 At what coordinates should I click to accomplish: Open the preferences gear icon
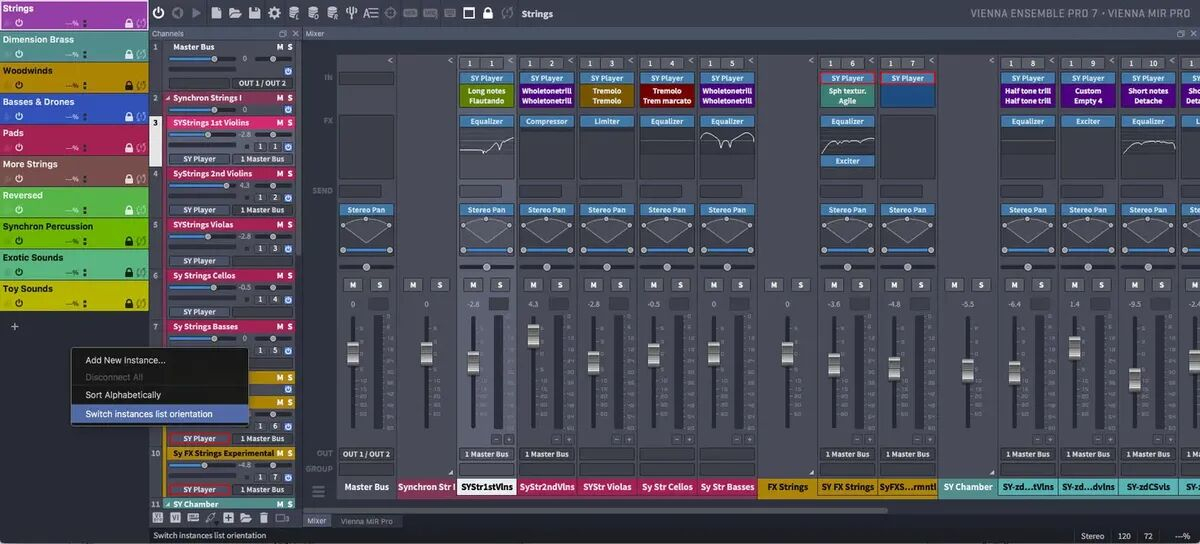273,14
